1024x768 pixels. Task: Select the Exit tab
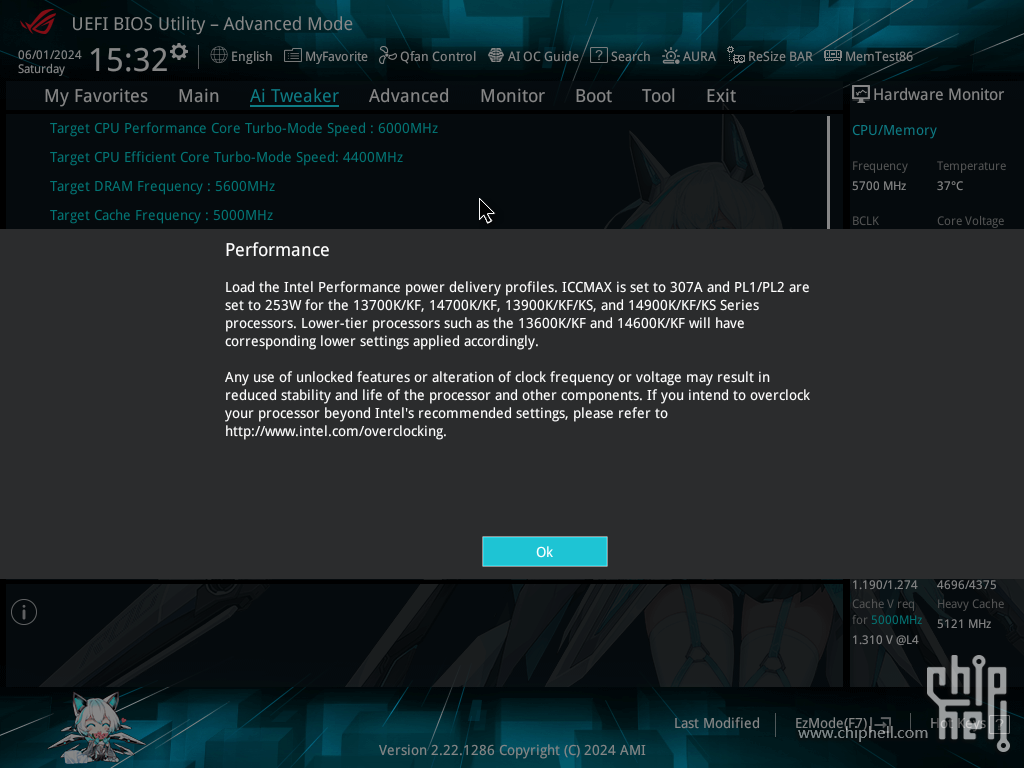(x=721, y=96)
